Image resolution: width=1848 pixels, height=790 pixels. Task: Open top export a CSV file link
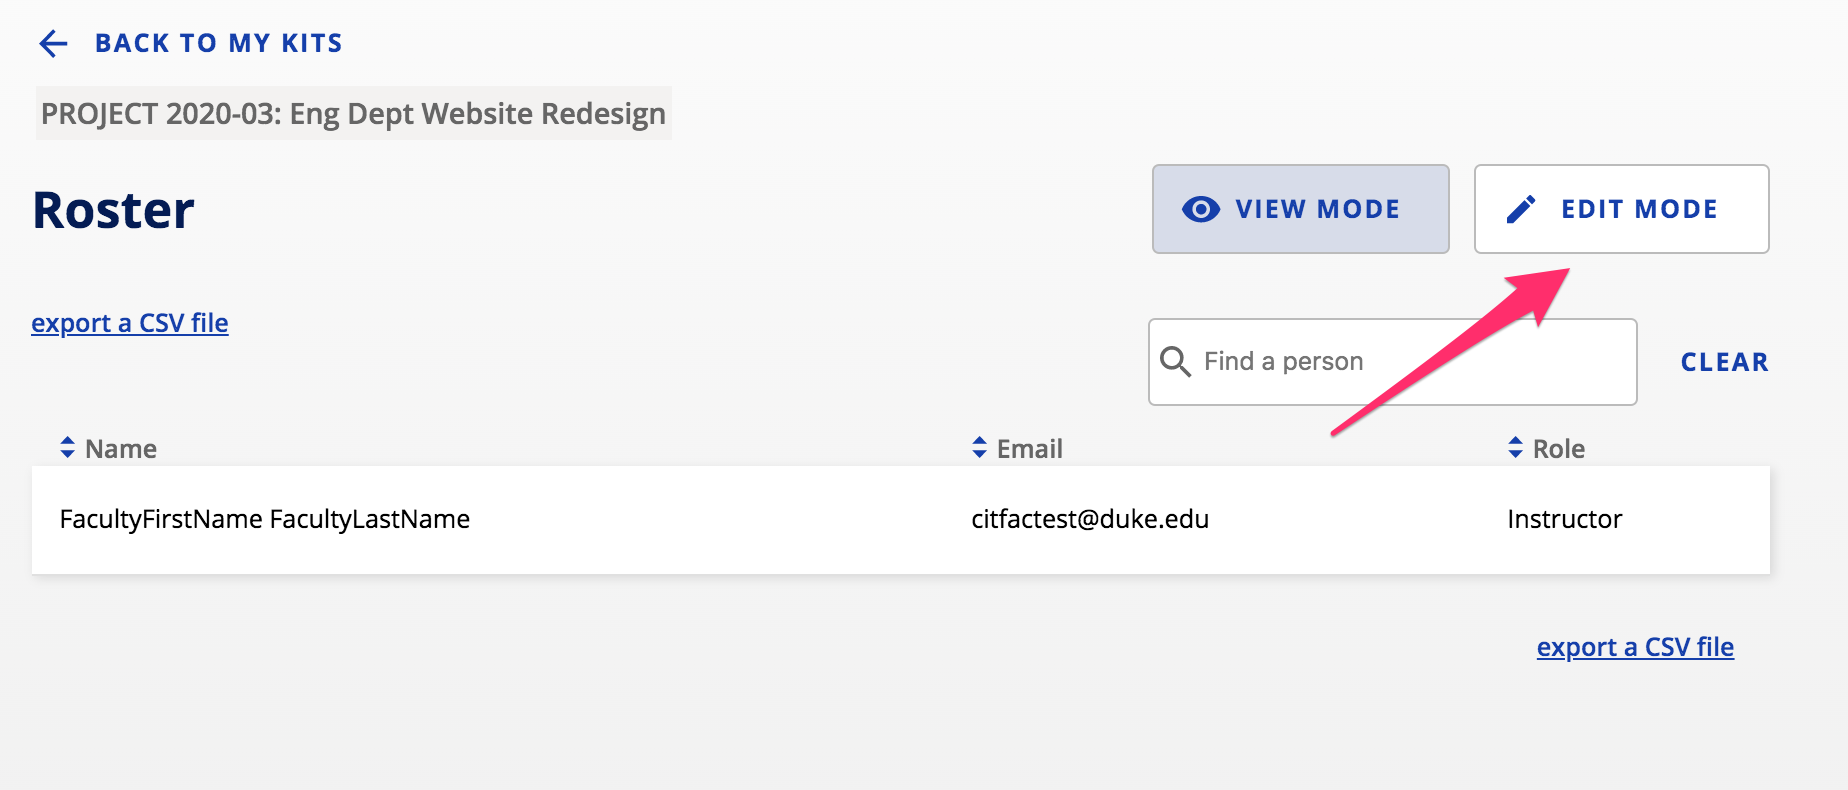click(x=130, y=323)
